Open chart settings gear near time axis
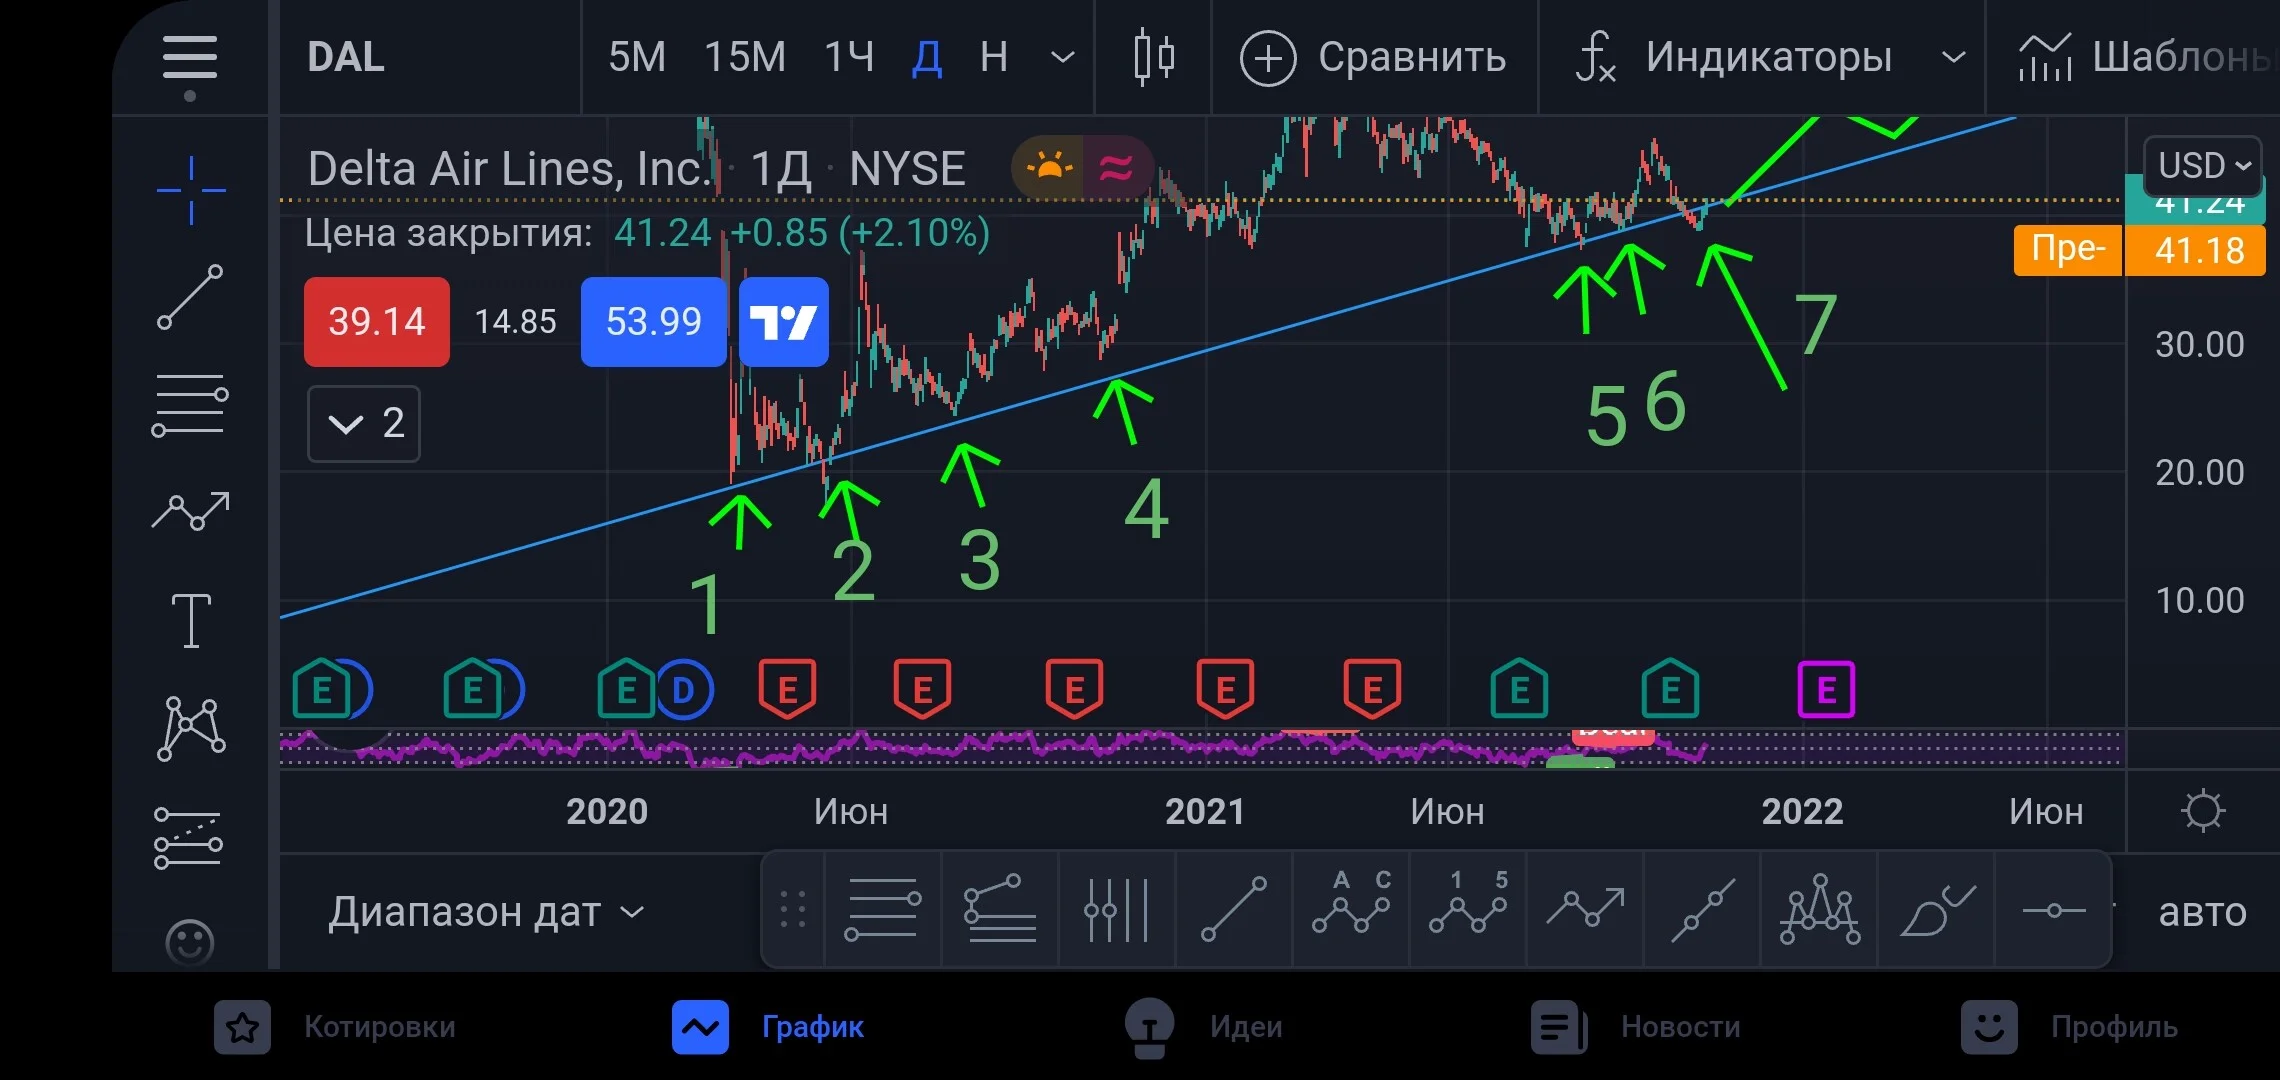The image size is (2280, 1080). click(x=2203, y=811)
